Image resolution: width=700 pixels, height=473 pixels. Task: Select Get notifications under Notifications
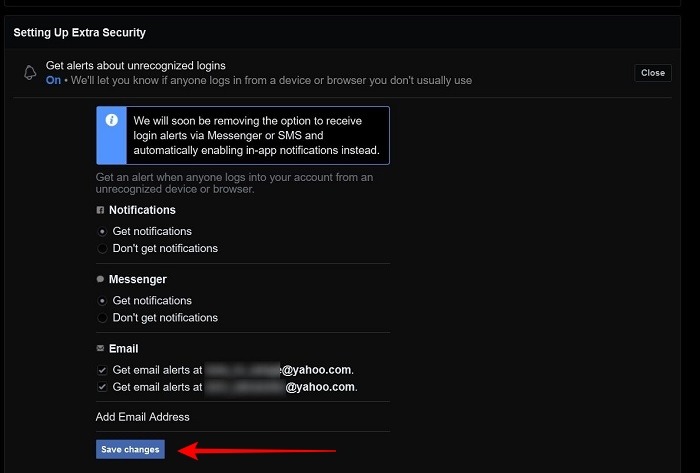[x=102, y=232]
